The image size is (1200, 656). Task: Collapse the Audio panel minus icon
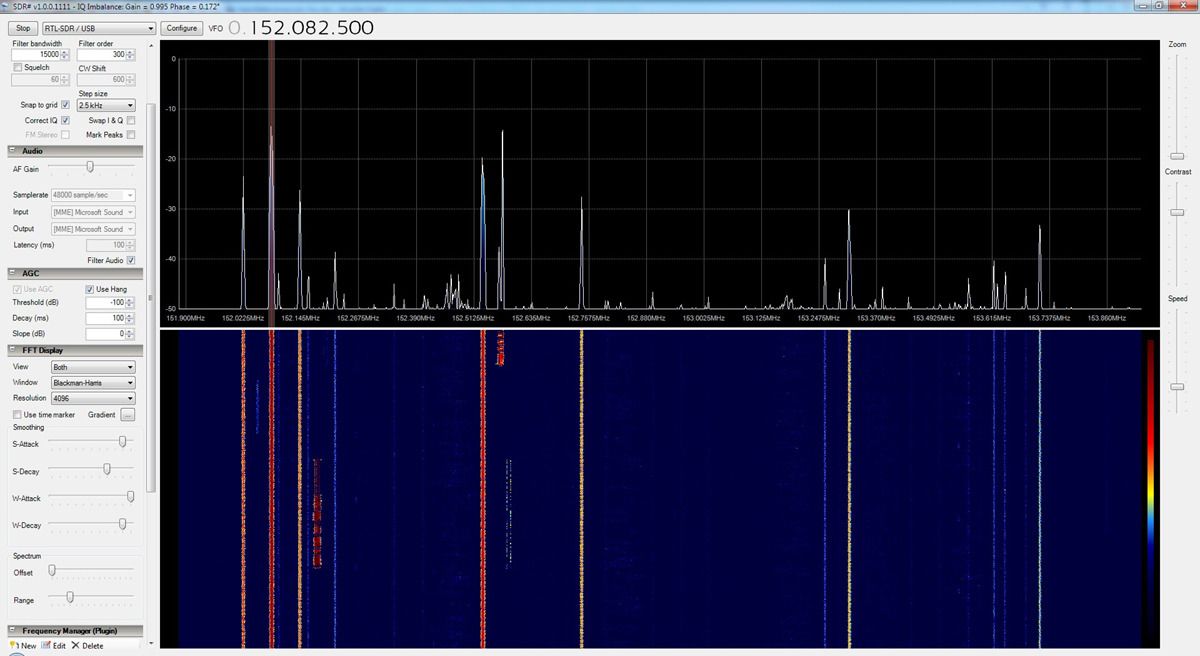[14, 151]
